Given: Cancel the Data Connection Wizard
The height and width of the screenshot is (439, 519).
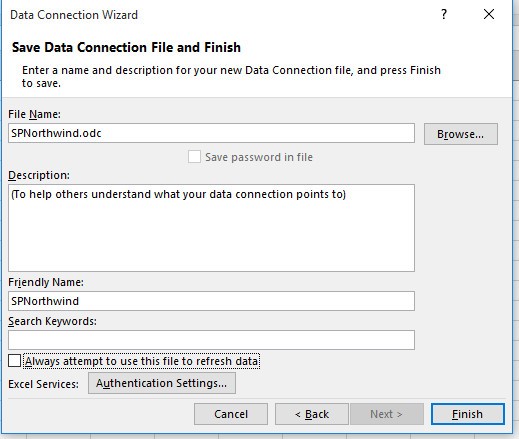Looking at the screenshot, I should coord(231,414).
